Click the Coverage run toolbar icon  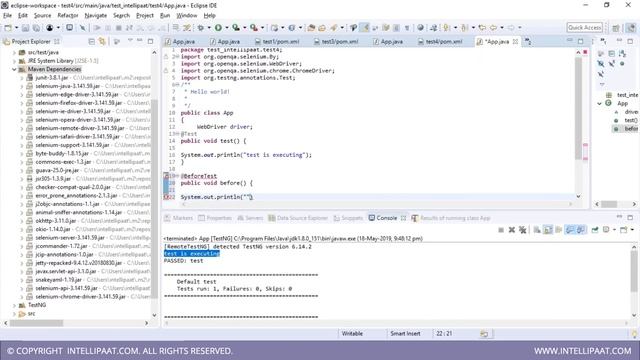236,28
